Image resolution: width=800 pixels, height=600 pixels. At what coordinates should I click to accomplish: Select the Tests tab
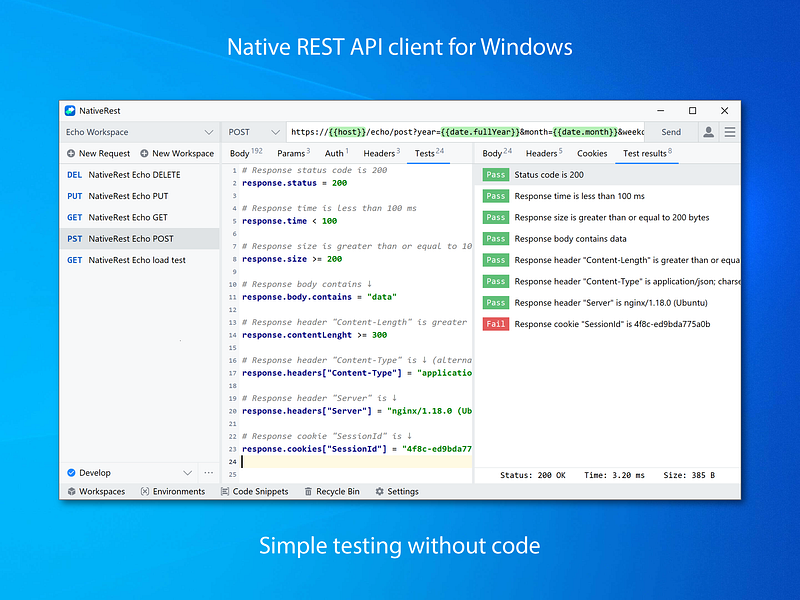coord(429,153)
